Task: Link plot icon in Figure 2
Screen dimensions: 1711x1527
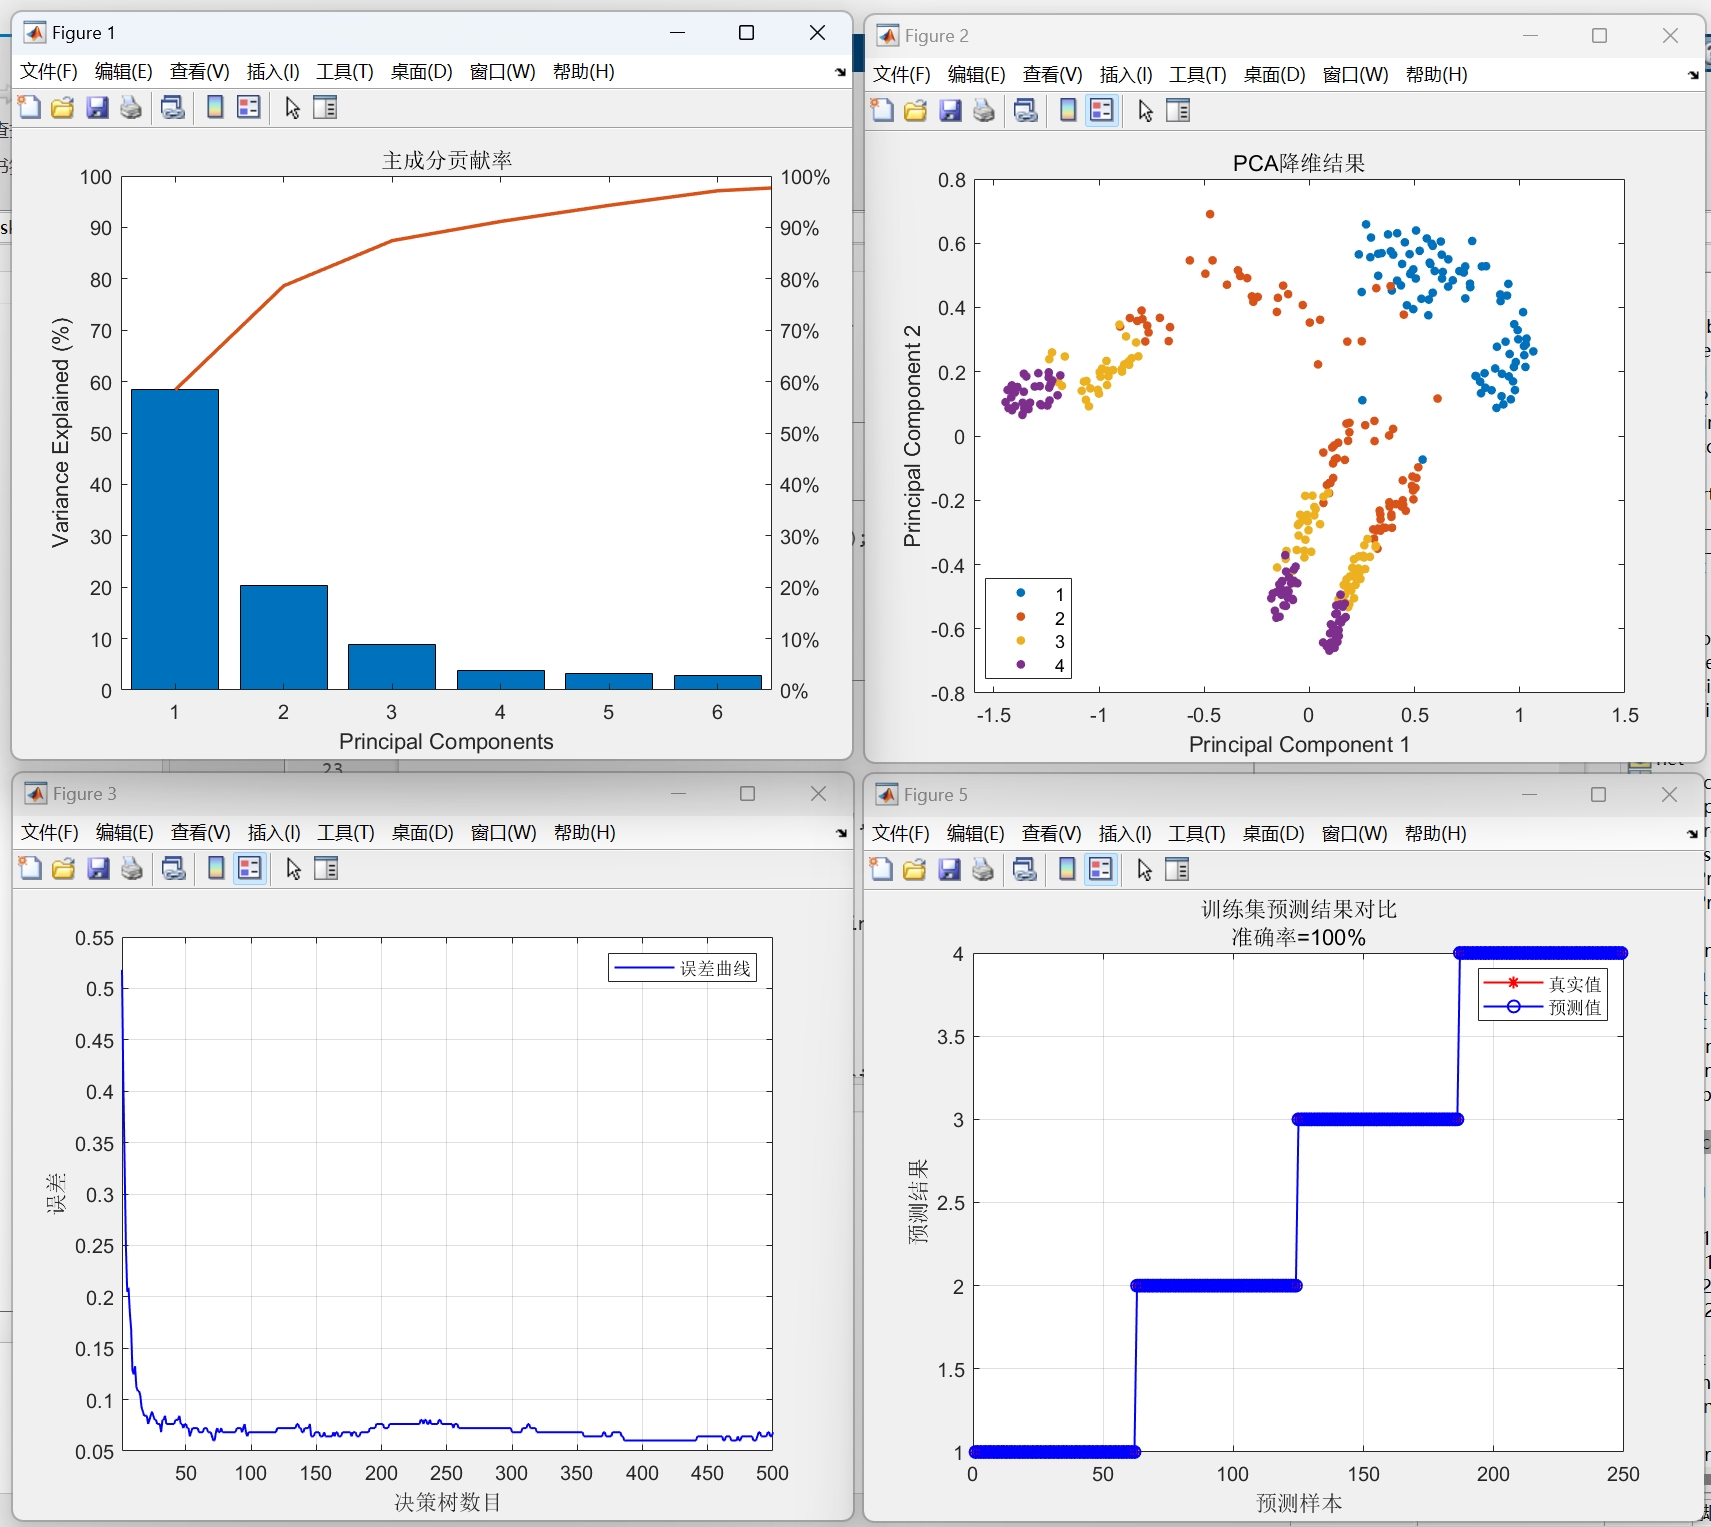Action: point(1026,110)
